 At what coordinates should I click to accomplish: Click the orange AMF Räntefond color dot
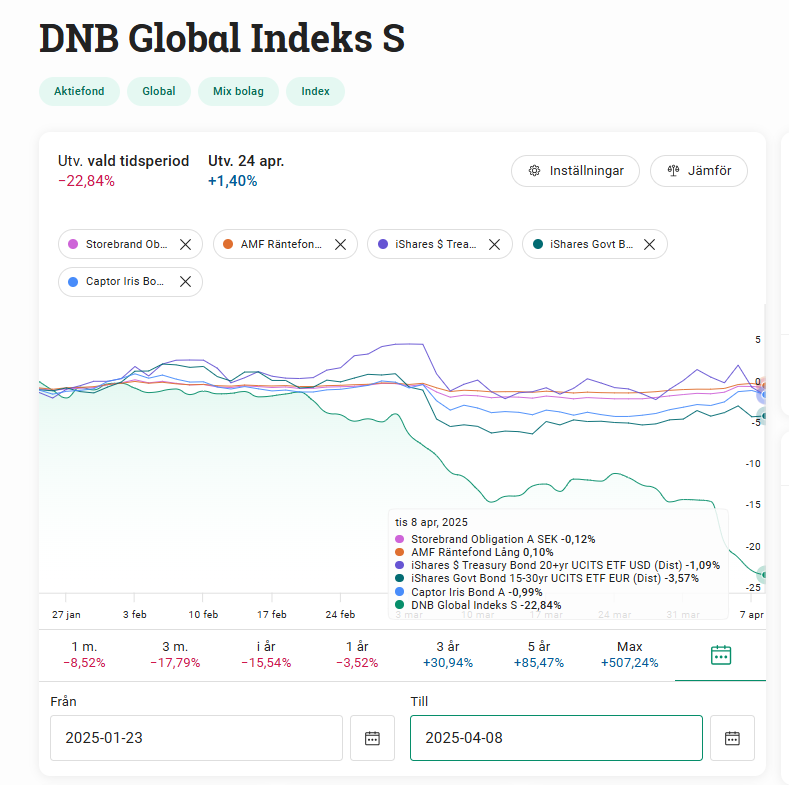228,244
